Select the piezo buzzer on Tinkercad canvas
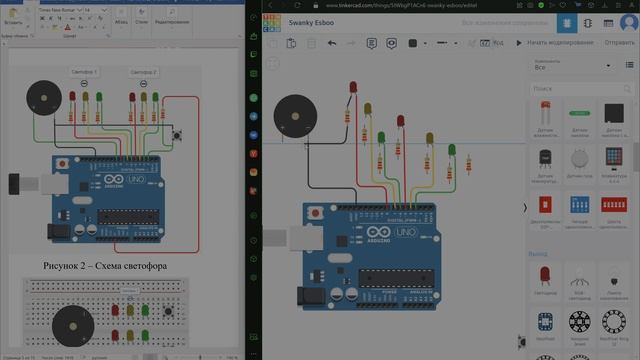This screenshot has height=360, width=640. (295, 116)
